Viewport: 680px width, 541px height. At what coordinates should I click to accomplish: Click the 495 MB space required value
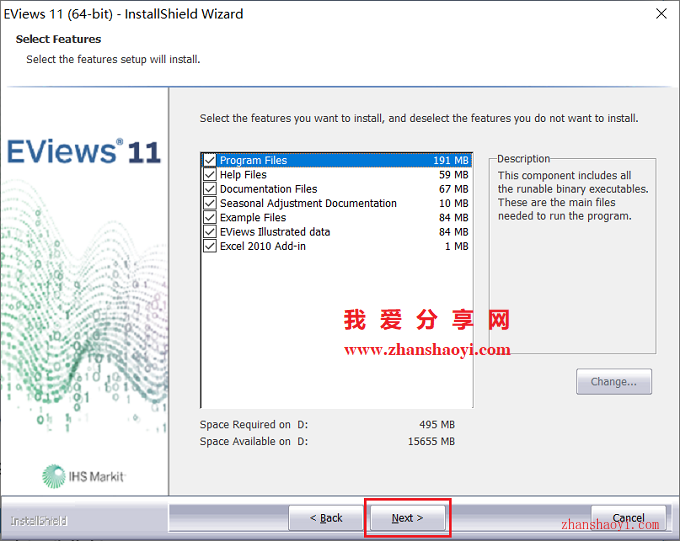click(437, 424)
